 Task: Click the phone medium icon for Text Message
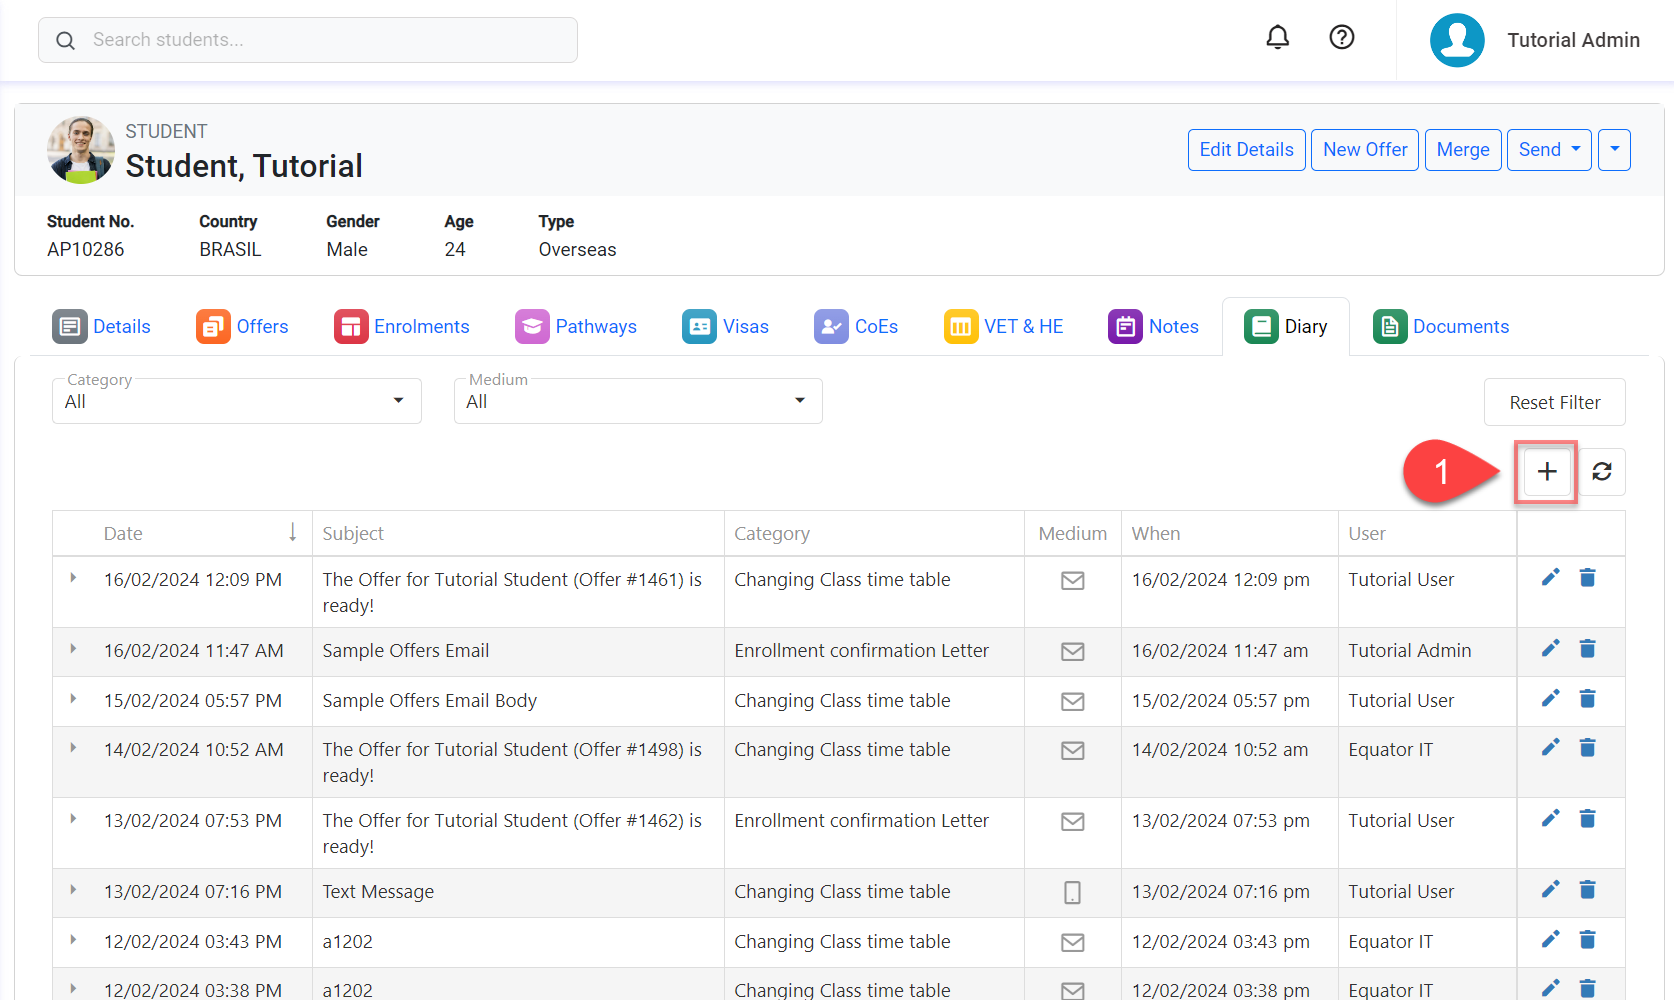tap(1072, 893)
